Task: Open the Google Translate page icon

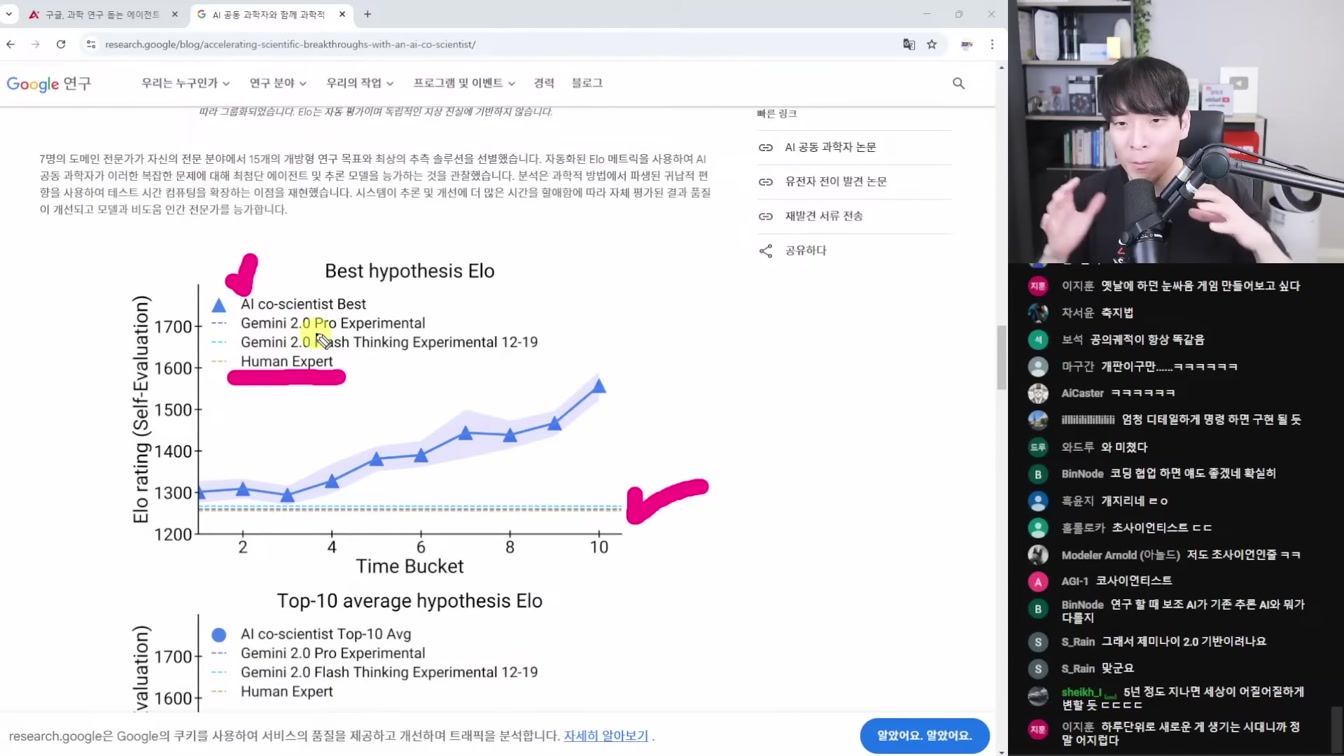Action: pyautogui.click(x=909, y=44)
